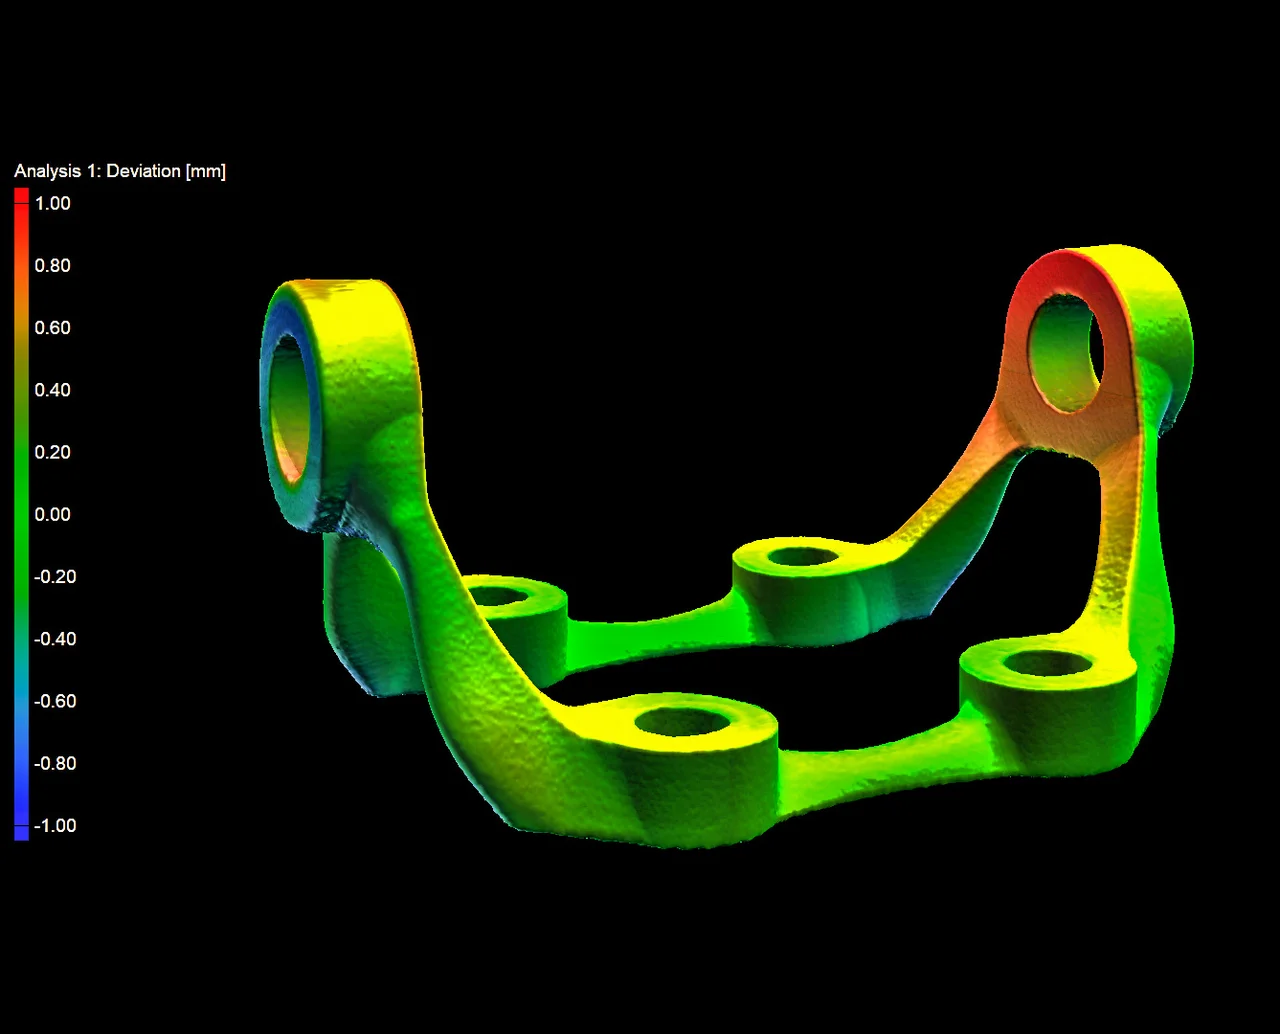The image size is (1280, 1034).
Task: Click the 0.80 legend value
Action: (x=53, y=265)
